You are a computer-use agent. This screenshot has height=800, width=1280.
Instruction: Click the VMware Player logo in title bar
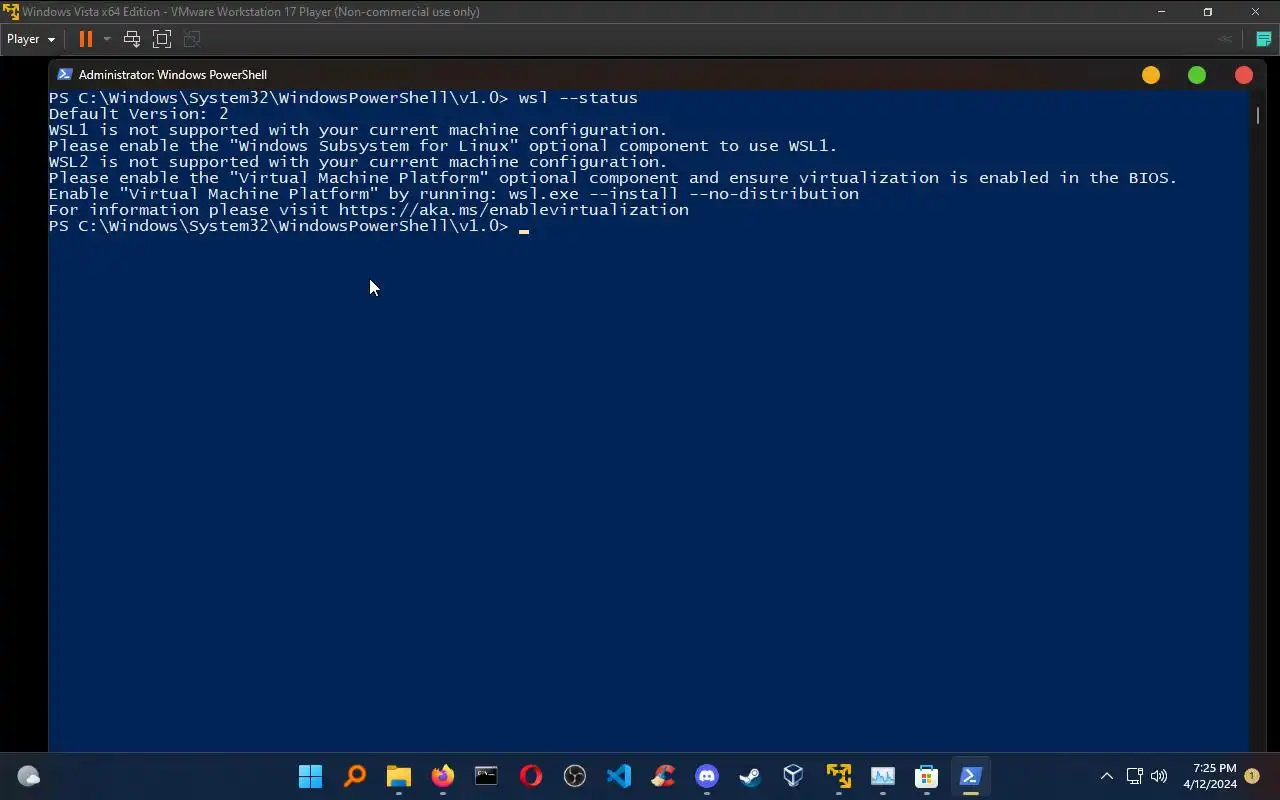tap(10, 12)
